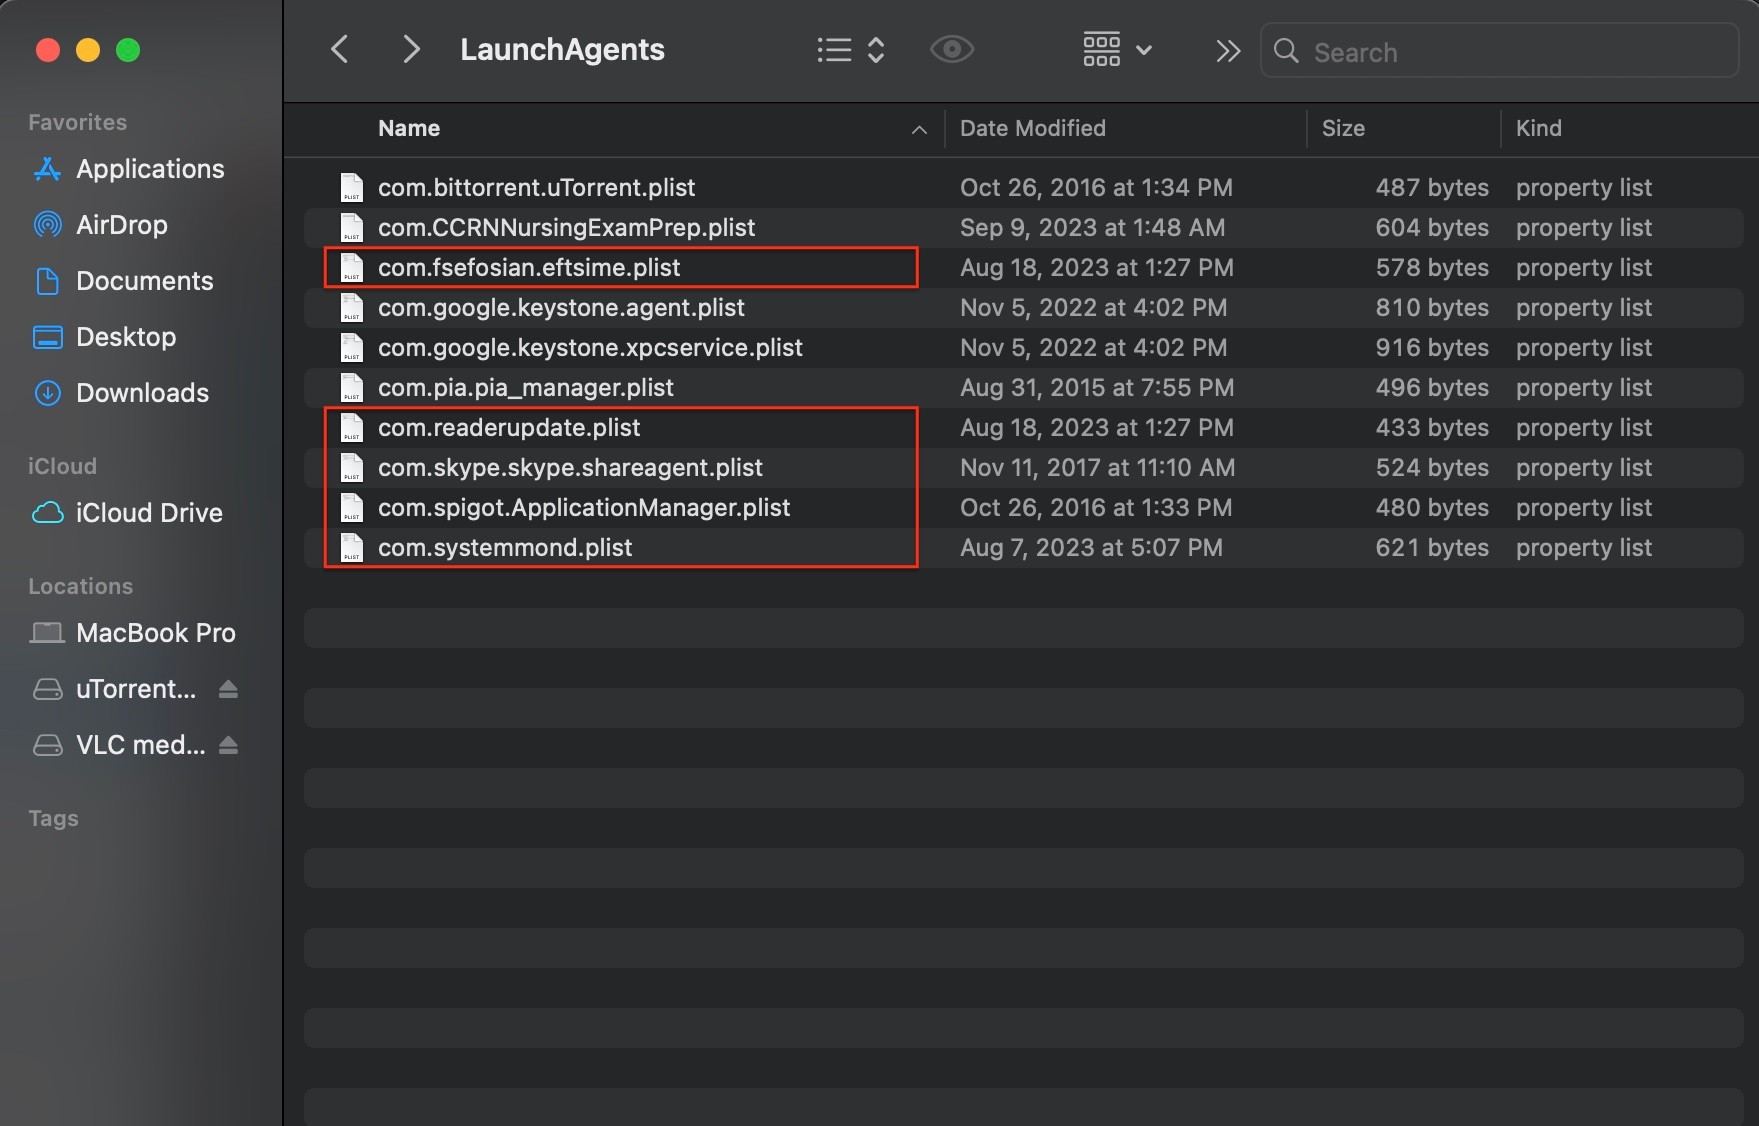Image resolution: width=1759 pixels, height=1126 pixels.
Task: Click the iCloud section header
Action: tap(63, 466)
